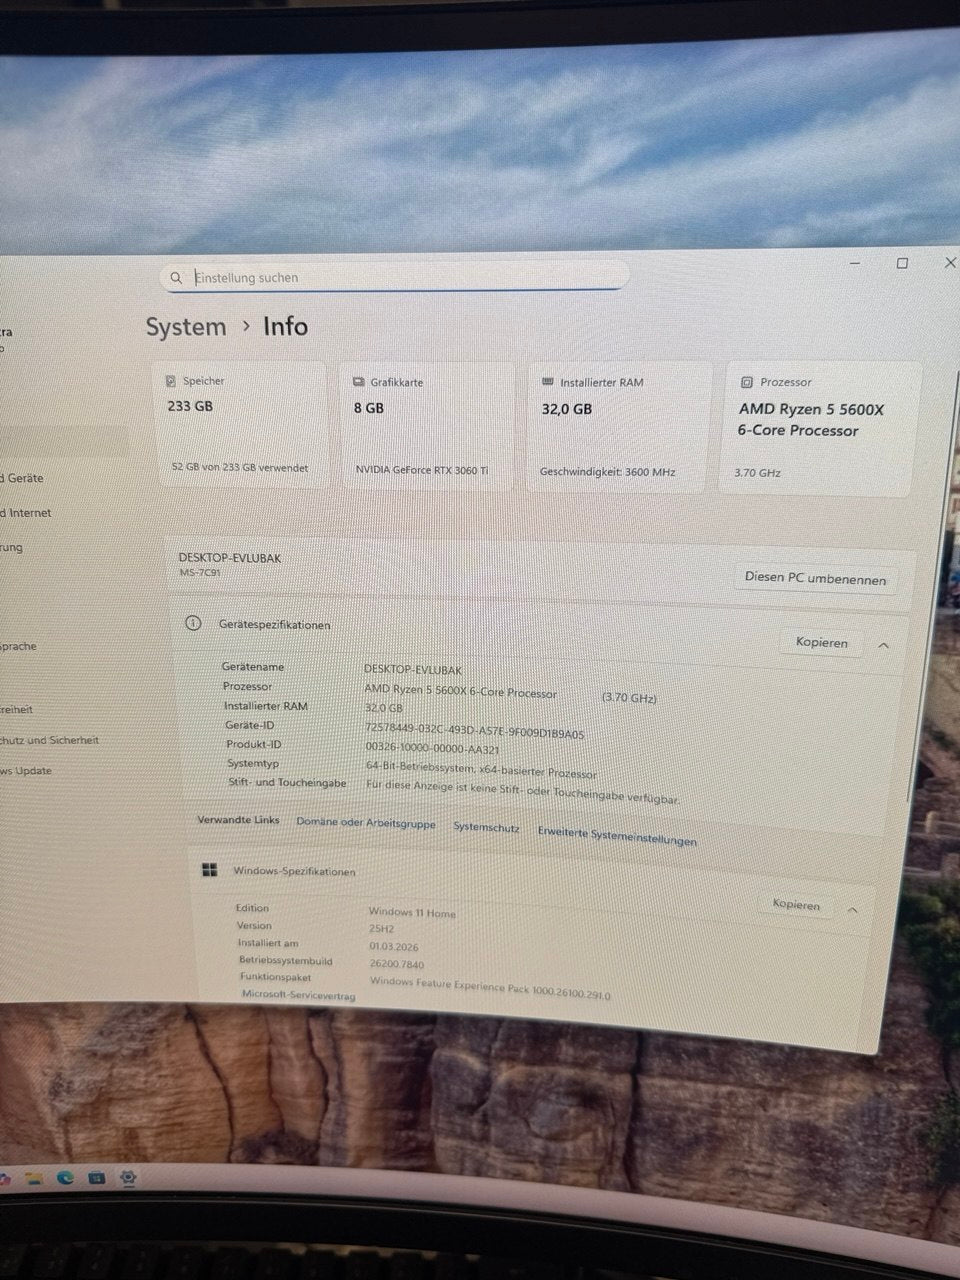Open the Systemschutz link
960x1280 pixels.
(486, 827)
